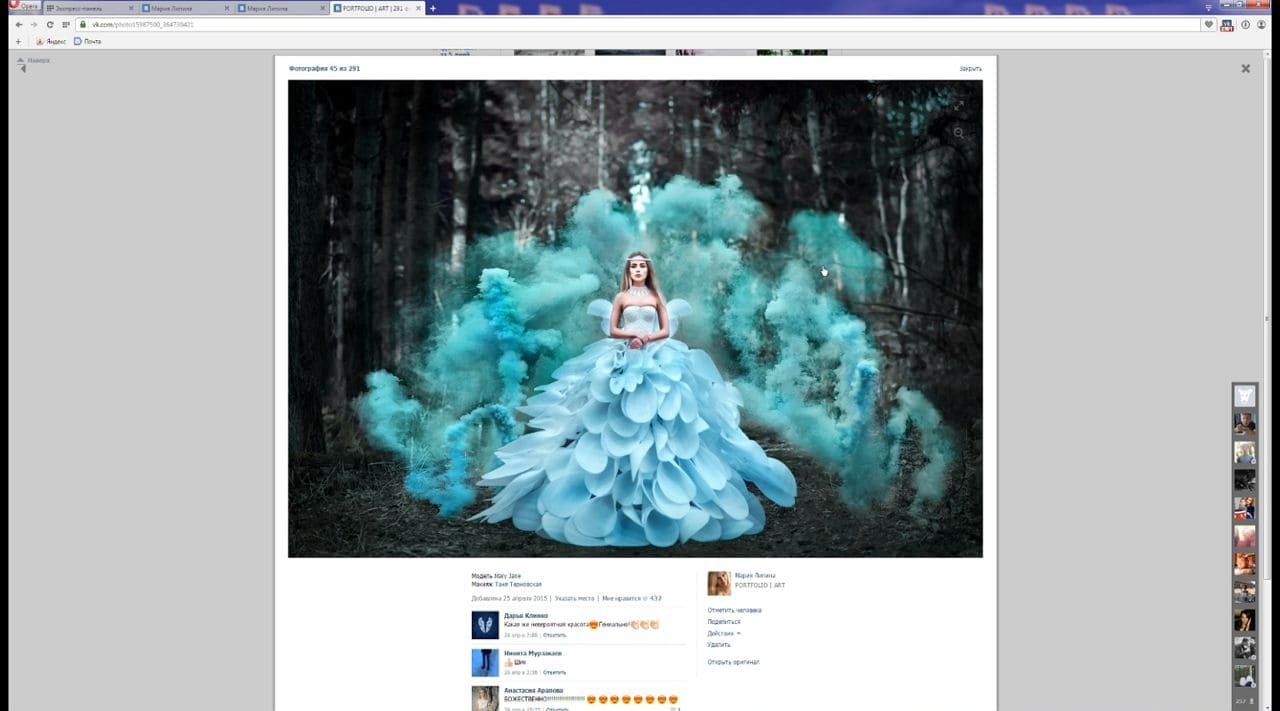Open the Почта bookmark
Image resolution: width=1280 pixels, height=711 pixels.
(88, 41)
